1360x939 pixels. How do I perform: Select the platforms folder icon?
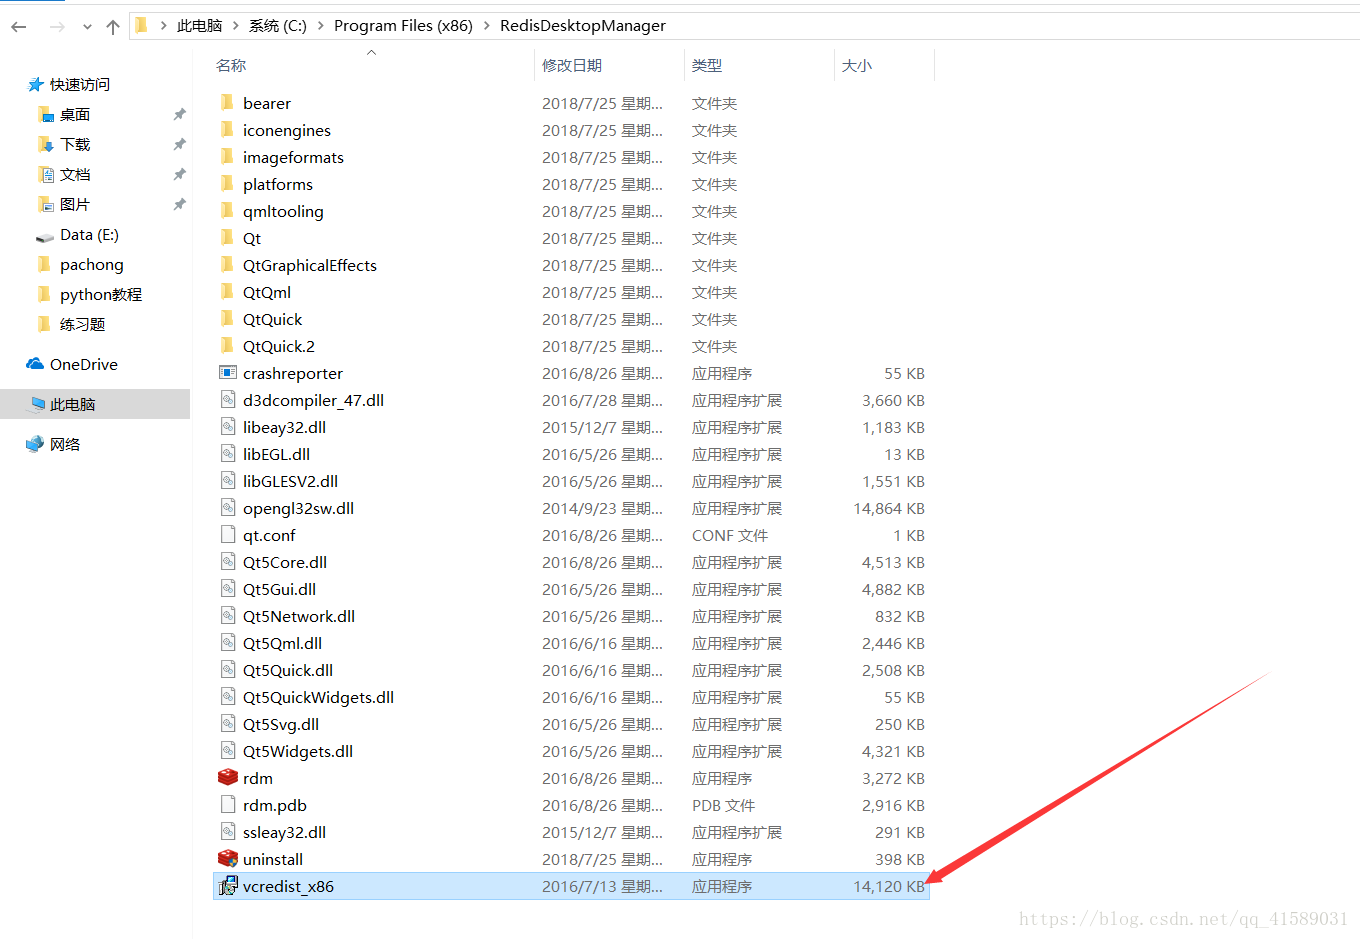(x=227, y=183)
